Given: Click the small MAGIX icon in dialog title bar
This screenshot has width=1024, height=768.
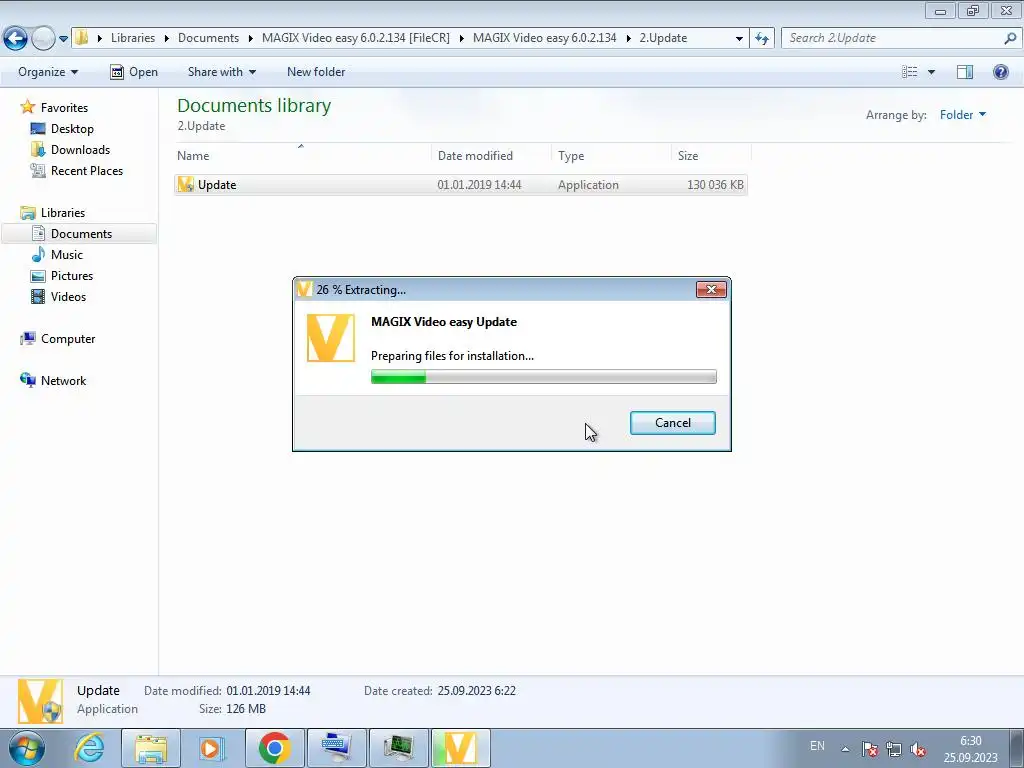Looking at the screenshot, I should point(304,289).
